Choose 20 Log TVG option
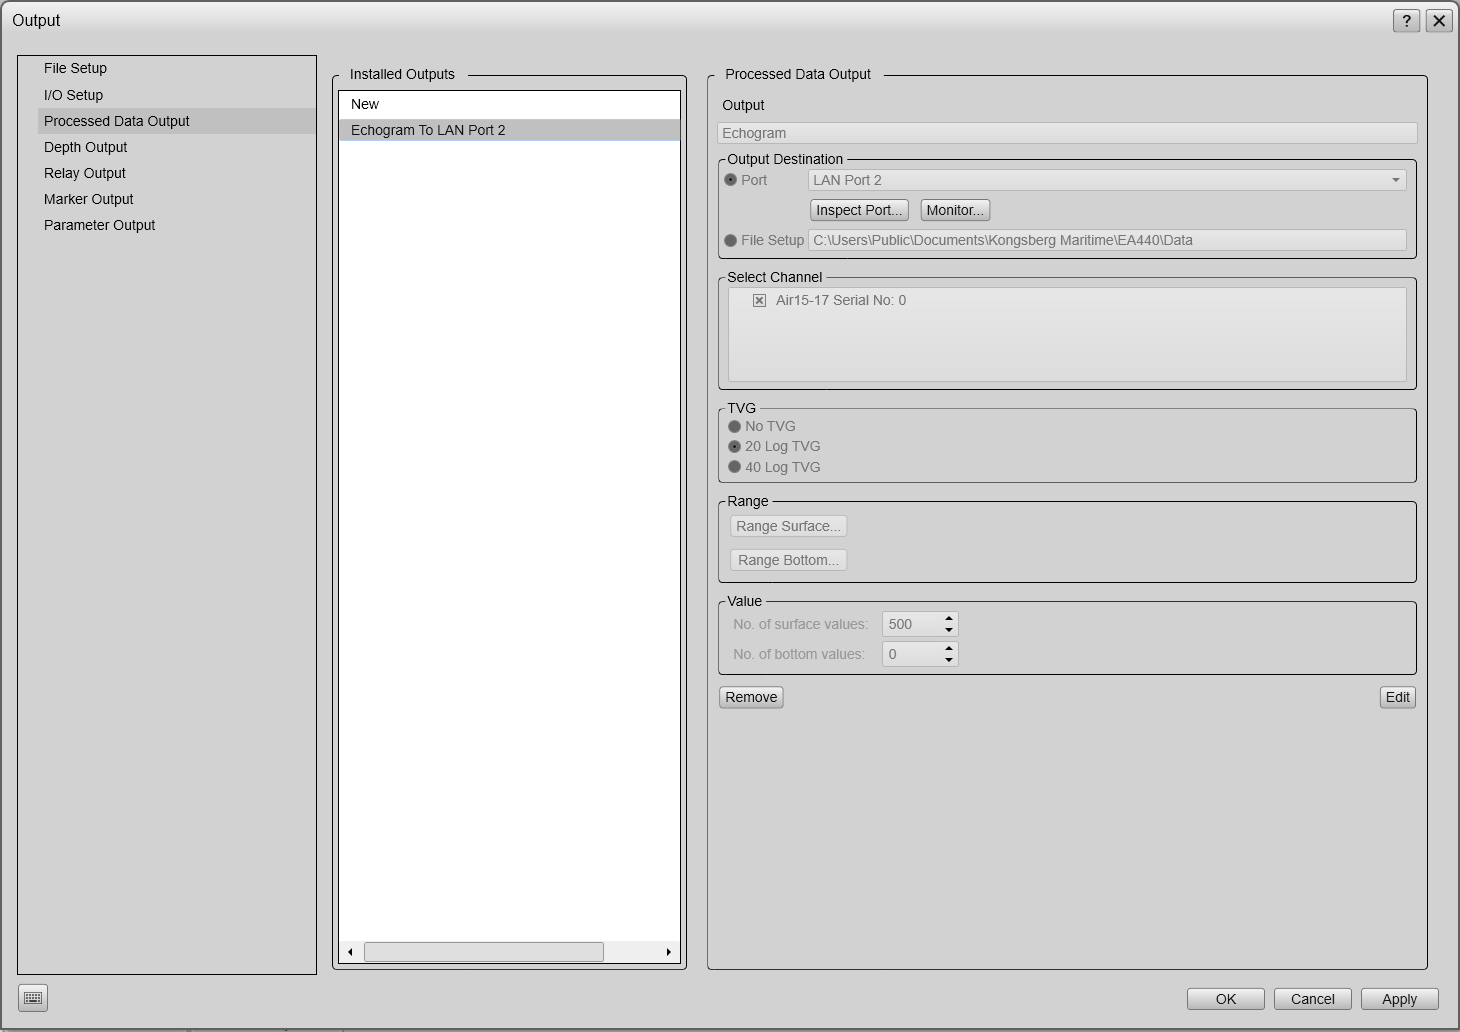The image size is (1460, 1032). tap(735, 446)
